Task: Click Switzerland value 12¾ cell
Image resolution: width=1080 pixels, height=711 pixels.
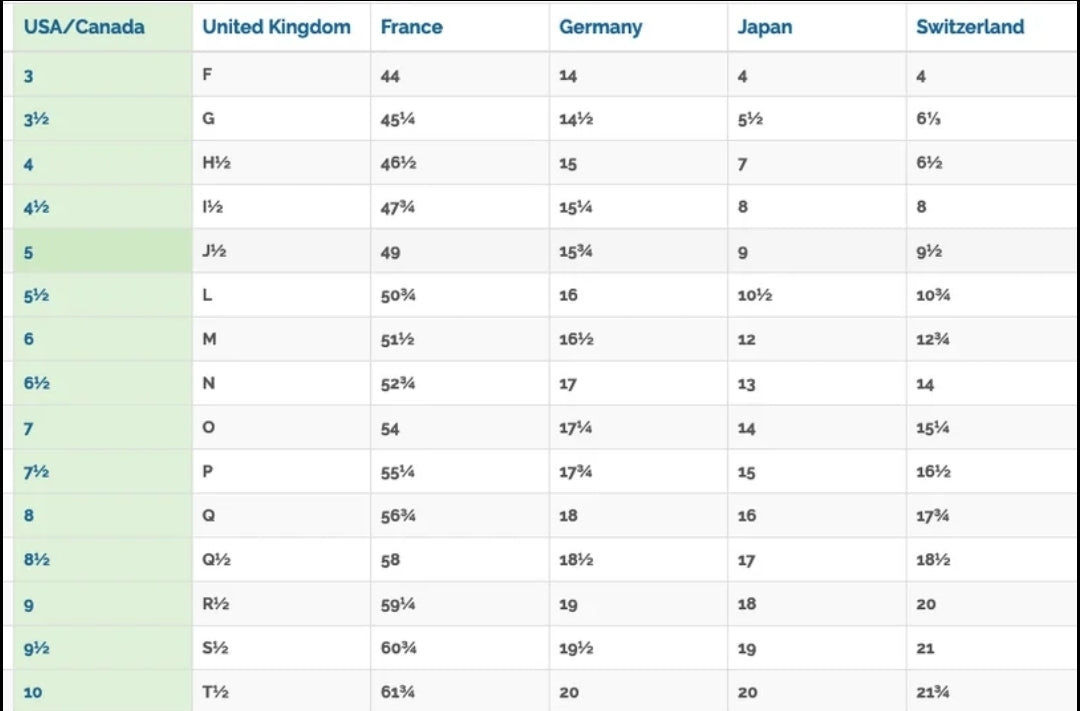Action: pyautogui.click(x=993, y=340)
